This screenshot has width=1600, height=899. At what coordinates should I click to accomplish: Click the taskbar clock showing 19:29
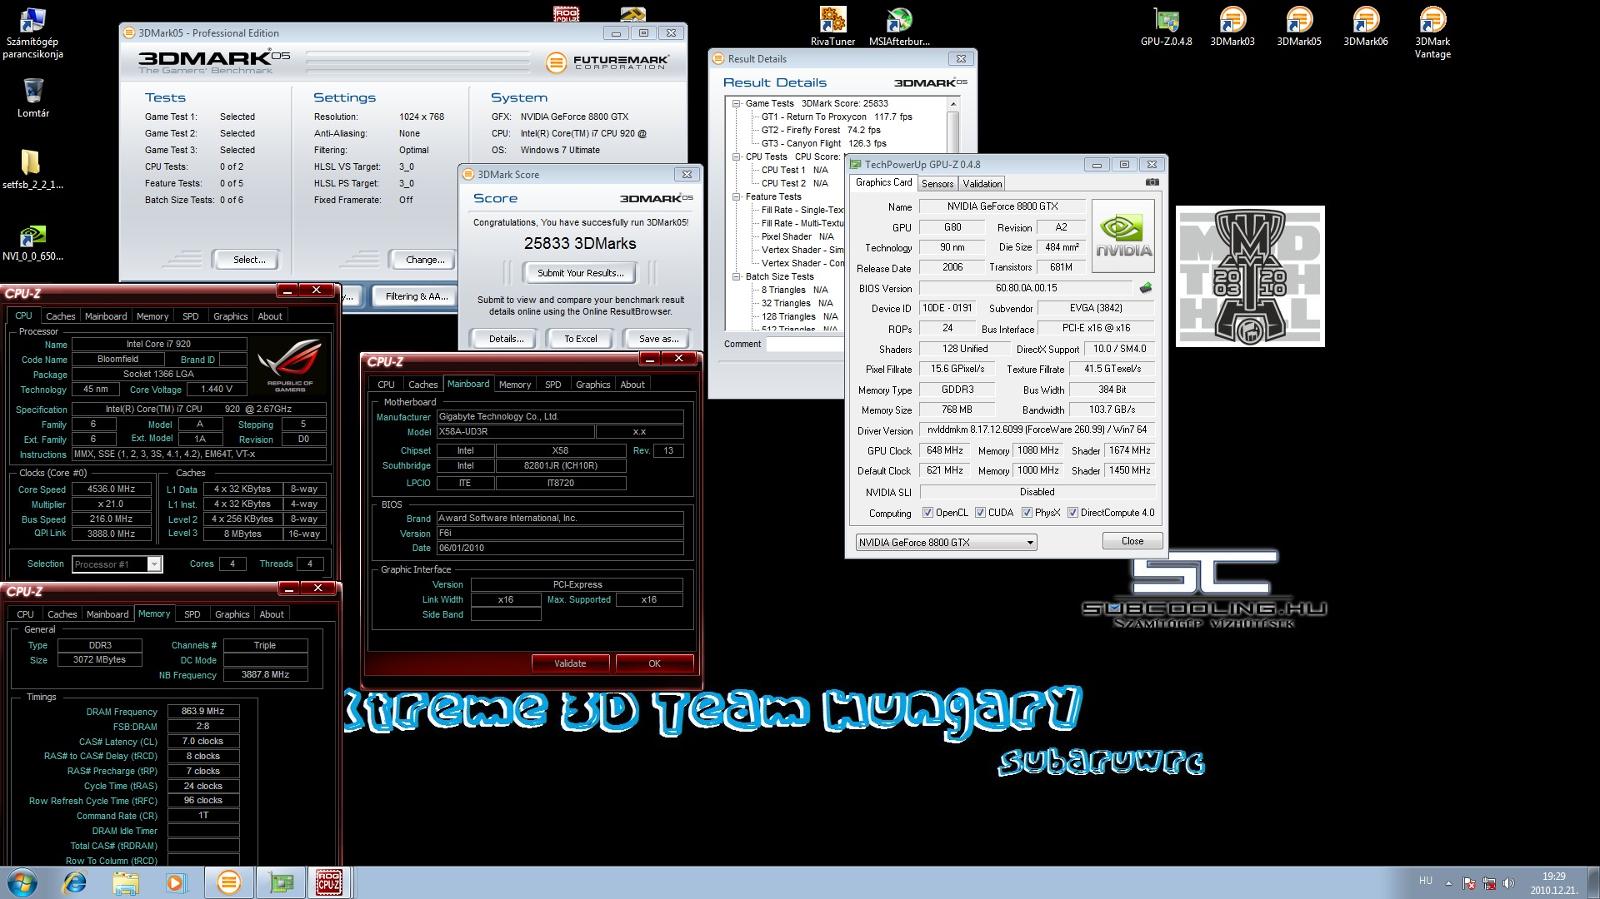pyautogui.click(x=1553, y=883)
